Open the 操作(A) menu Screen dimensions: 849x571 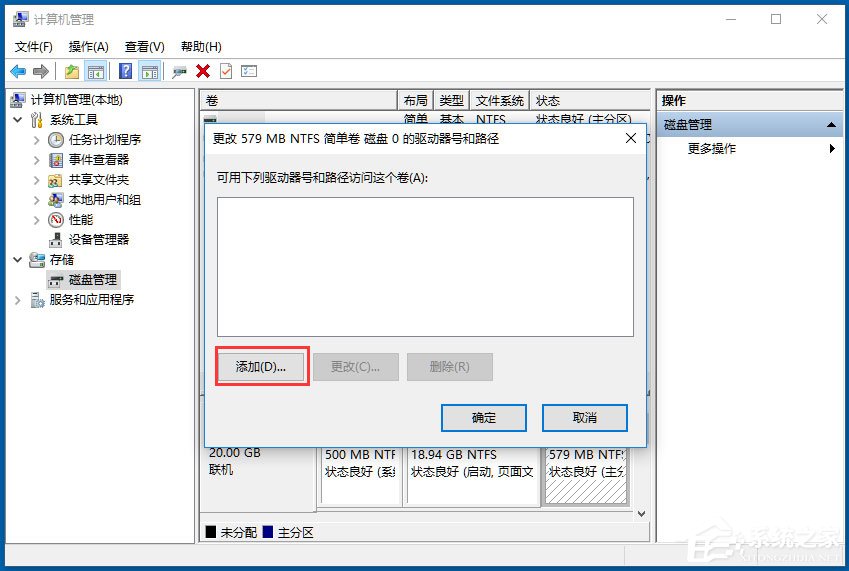89,47
